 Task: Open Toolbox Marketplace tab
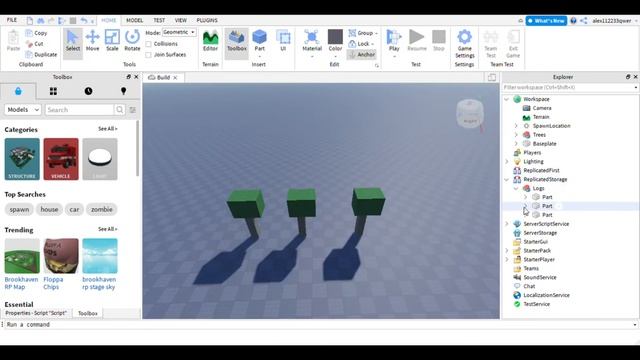tap(18, 91)
